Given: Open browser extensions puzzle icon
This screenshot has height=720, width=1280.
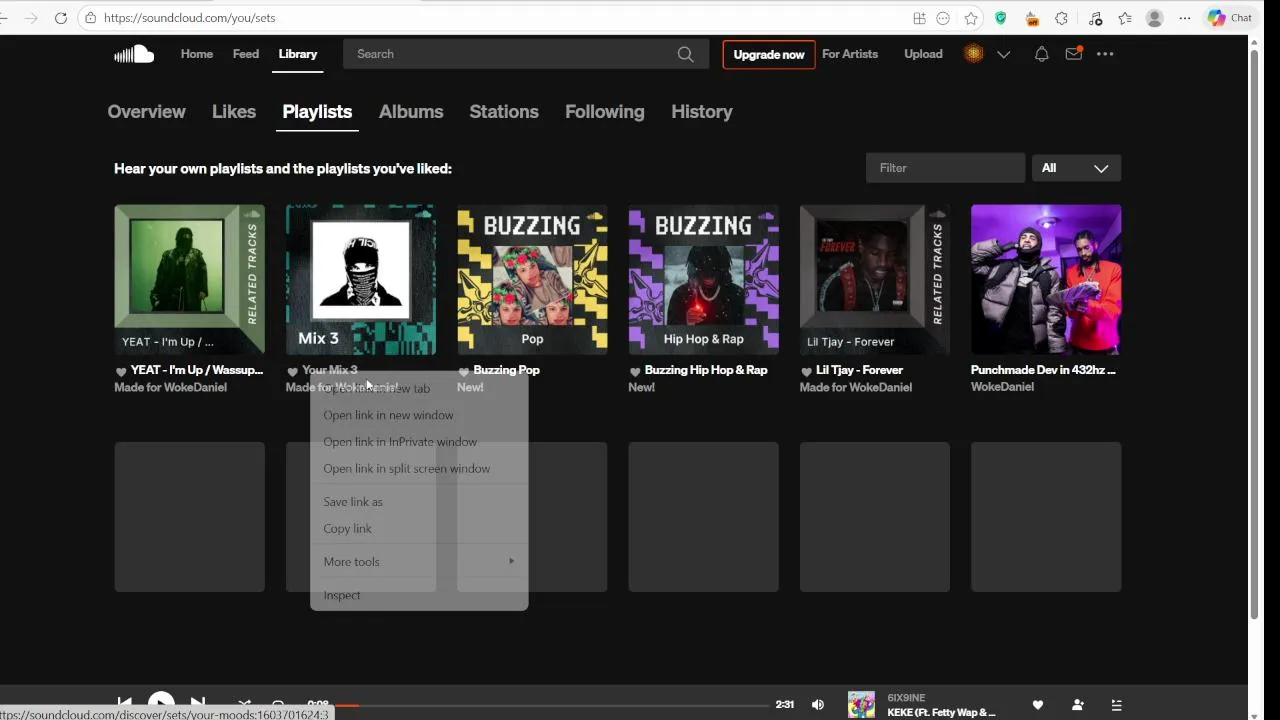Looking at the screenshot, I should (1061, 18).
